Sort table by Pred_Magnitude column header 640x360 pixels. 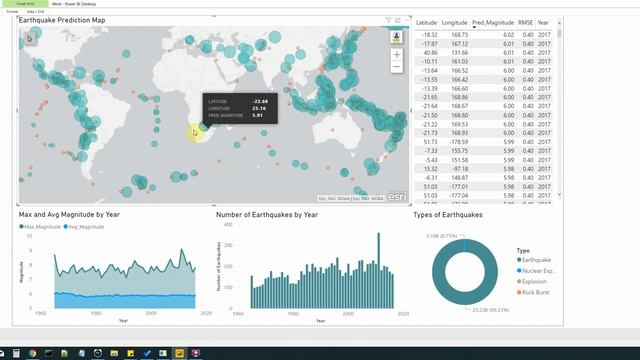tap(493, 23)
